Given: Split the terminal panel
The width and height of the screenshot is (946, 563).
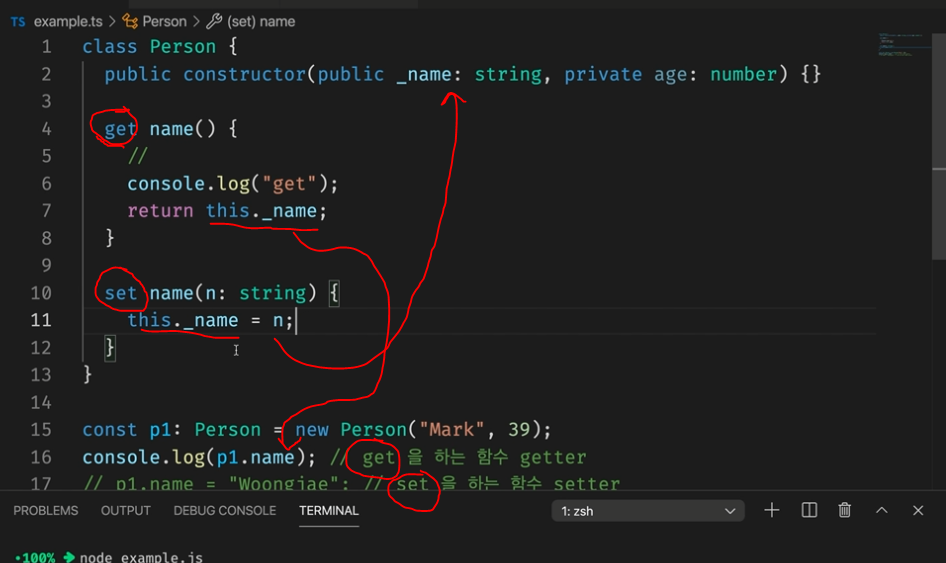Looking at the screenshot, I should [809, 511].
